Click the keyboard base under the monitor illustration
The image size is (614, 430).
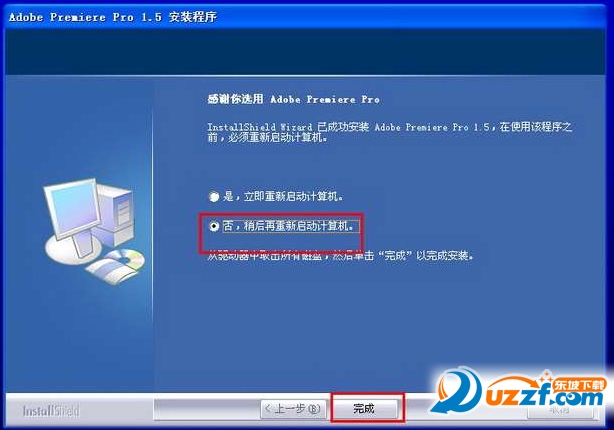(x=74, y=249)
